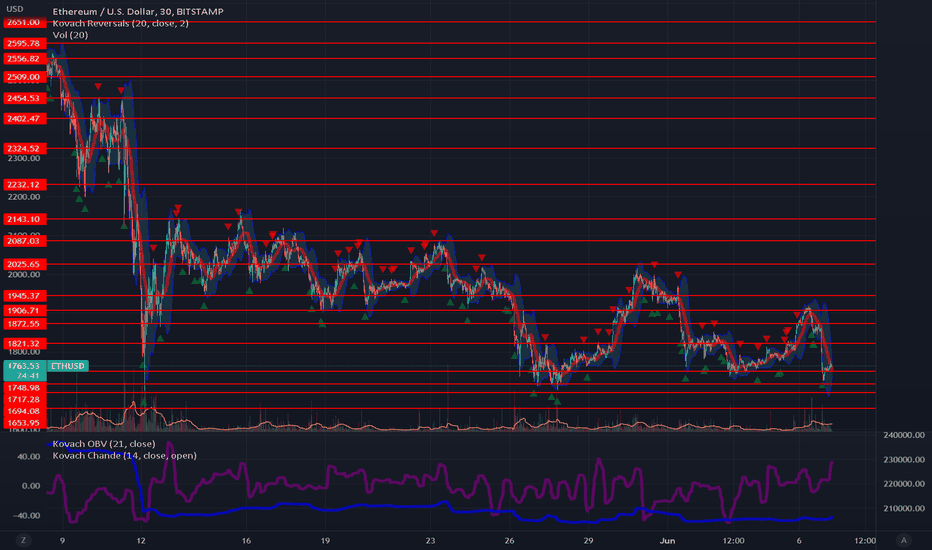Click the 2509.00 price level label
Viewport: 932px width, 550px height.
pyautogui.click(x=24, y=77)
